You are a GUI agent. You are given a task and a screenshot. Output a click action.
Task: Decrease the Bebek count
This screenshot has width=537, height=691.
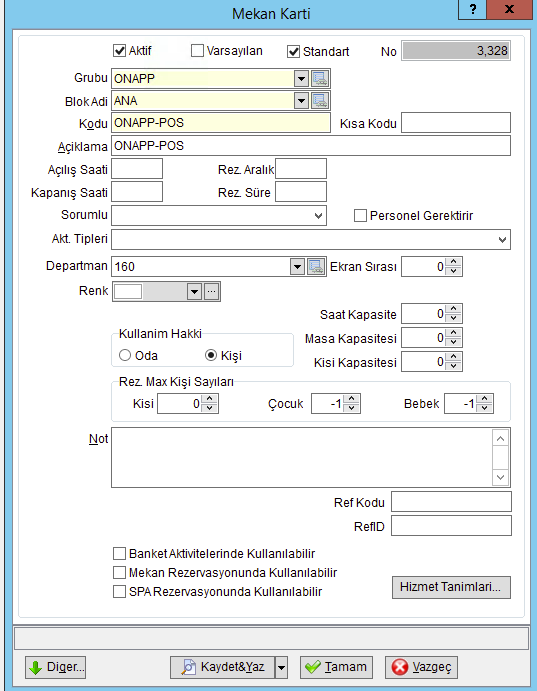click(x=485, y=408)
